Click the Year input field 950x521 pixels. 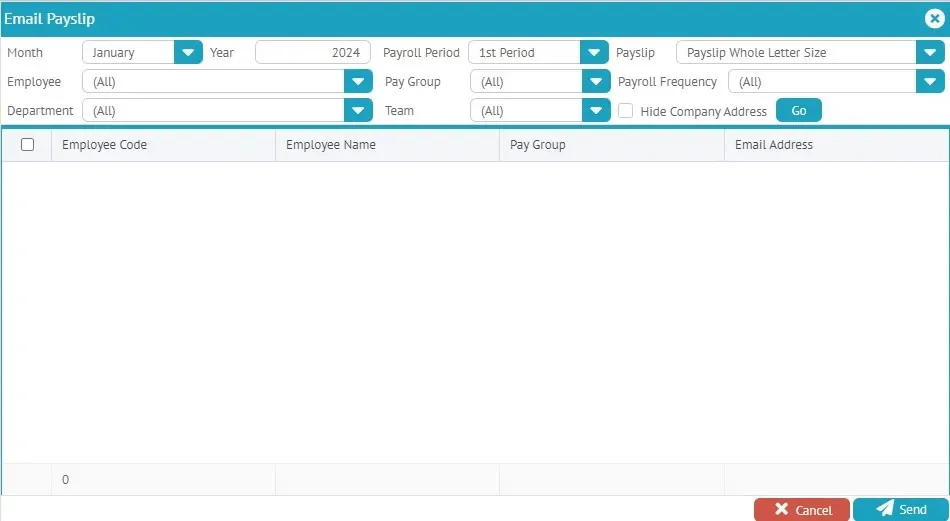(x=313, y=52)
